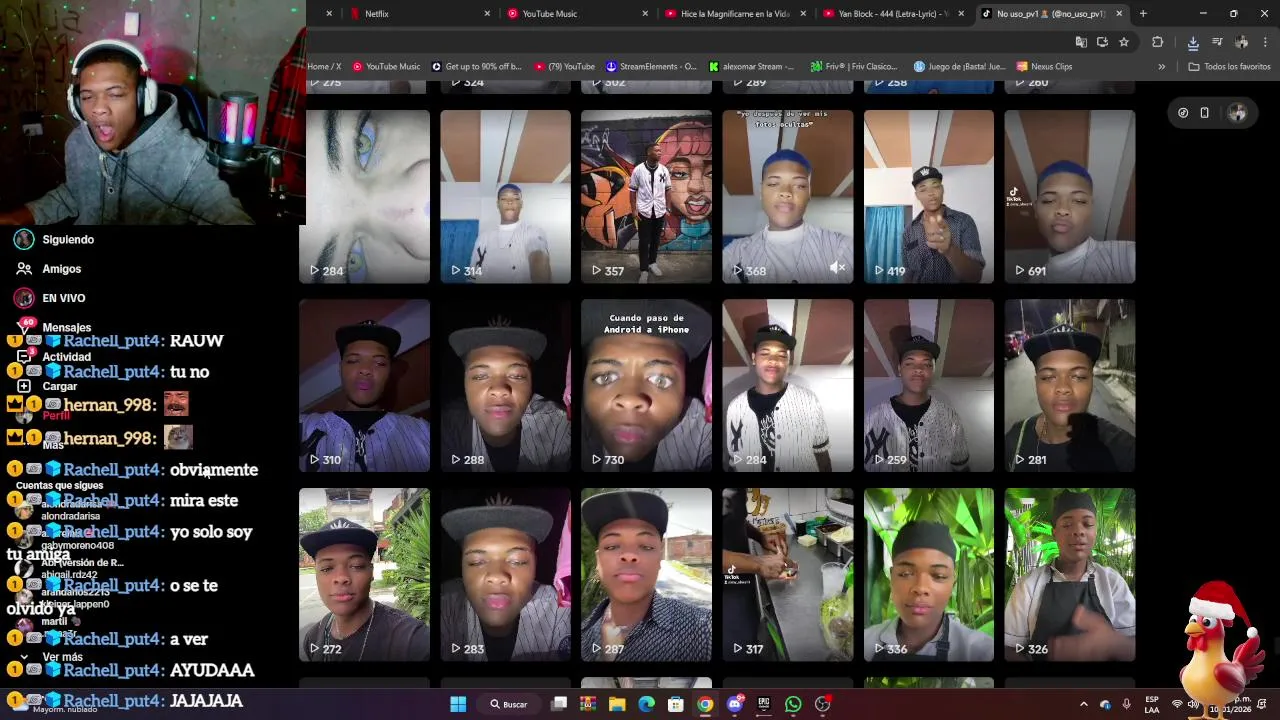Screen dimensions: 1280x720
Task: Open the video with 326 plays
Action: pyautogui.click(x=1070, y=575)
